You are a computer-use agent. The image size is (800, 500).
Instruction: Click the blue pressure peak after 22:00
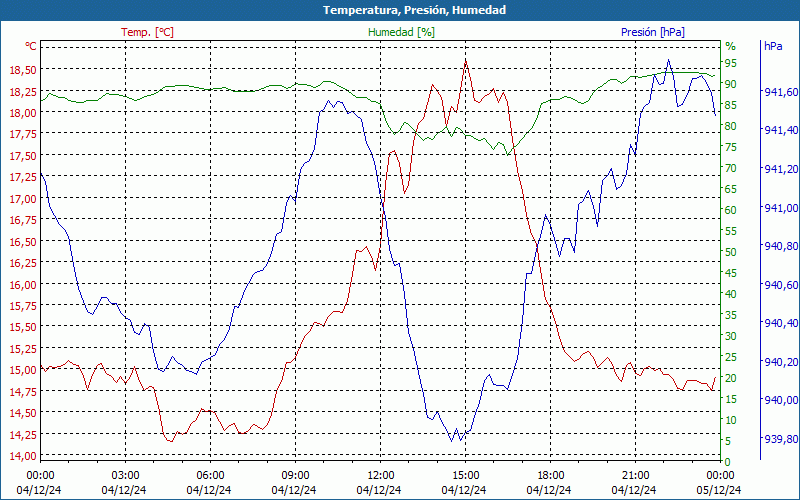point(668,60)
